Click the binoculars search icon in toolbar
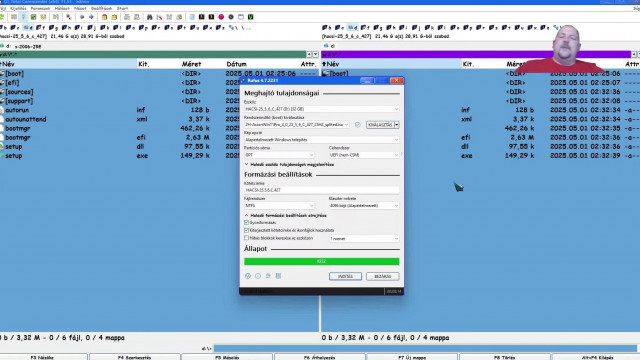The height and width of the screenshot is (360, 640). pos(149,17)
